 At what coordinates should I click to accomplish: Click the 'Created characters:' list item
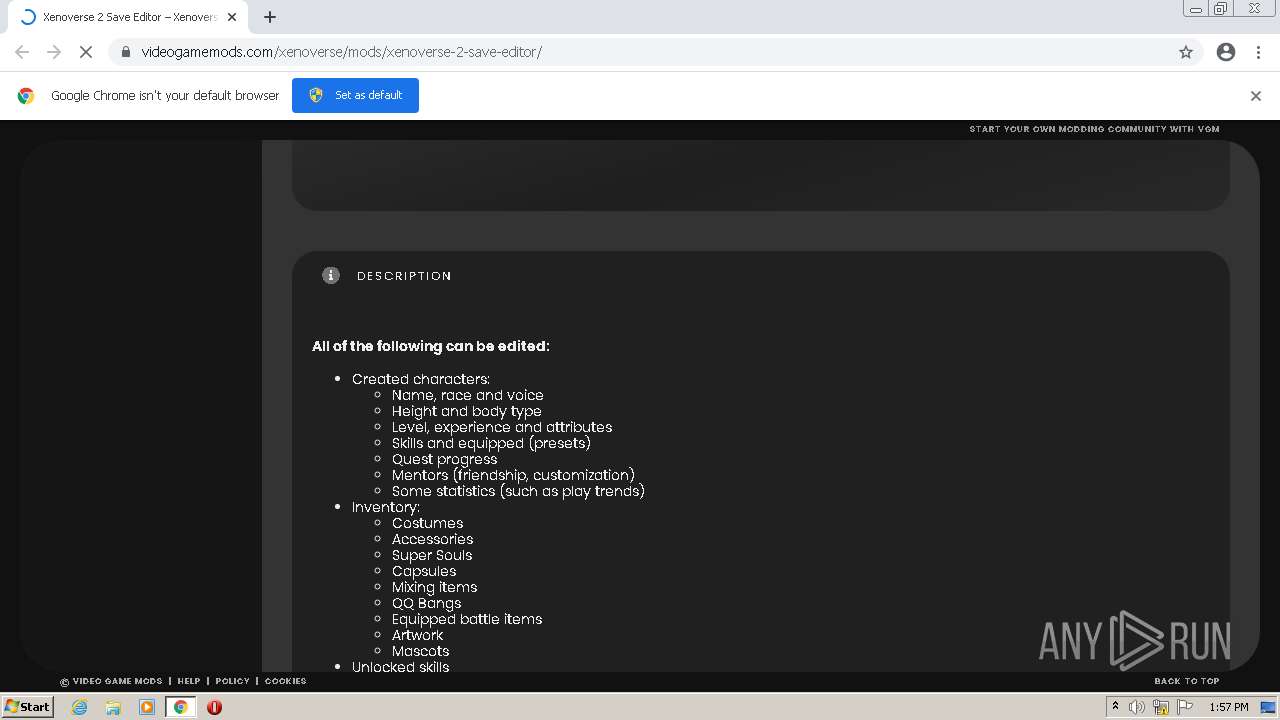[x=421, y=379]
